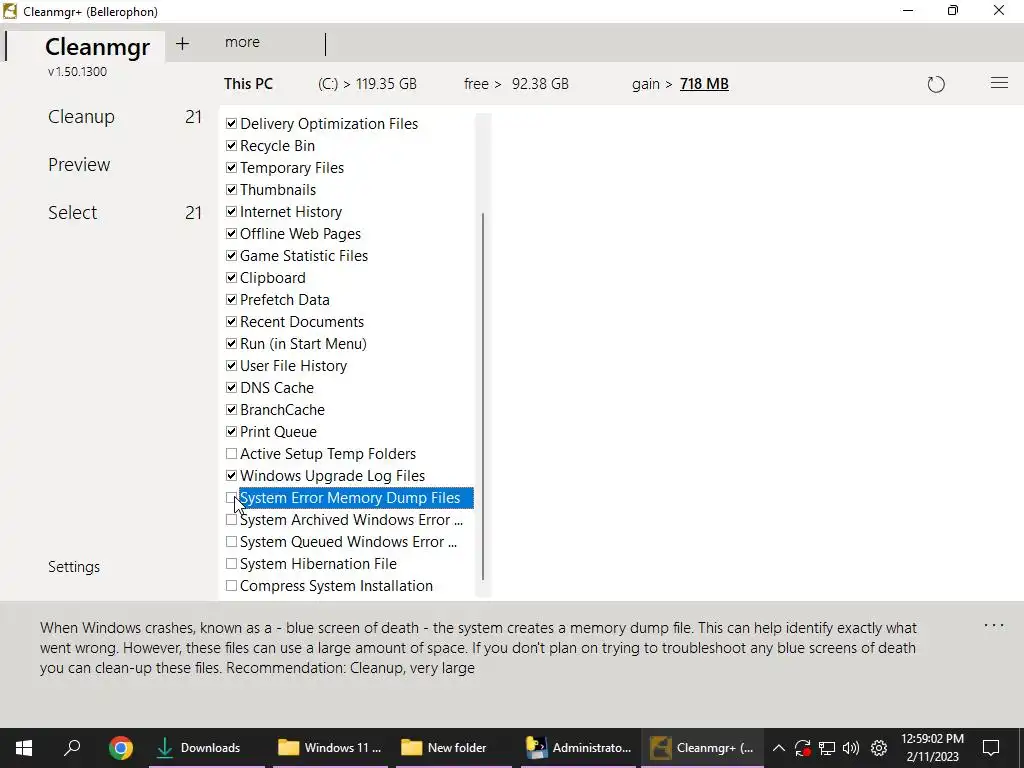Click the volume speaker tray icon
The height and width of the screenshot is (768, 1024).
point(851,748)
